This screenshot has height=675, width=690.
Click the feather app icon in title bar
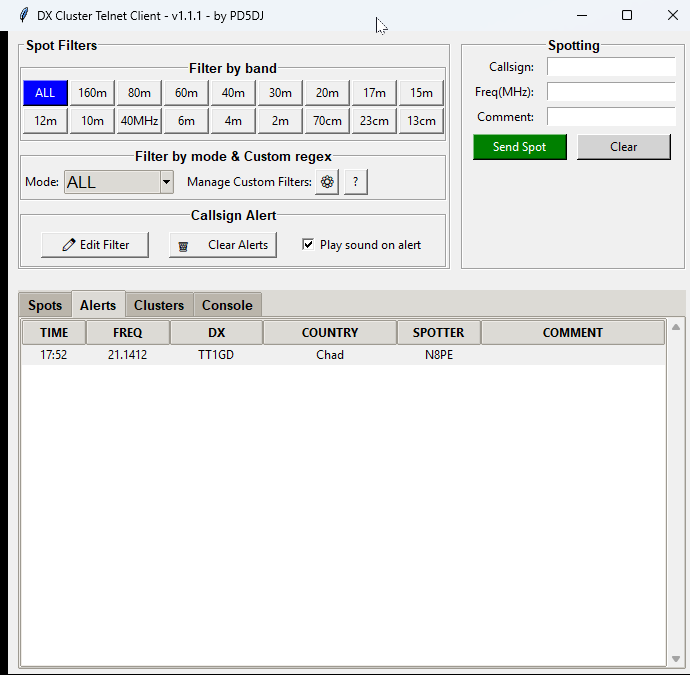coord(23,15)
